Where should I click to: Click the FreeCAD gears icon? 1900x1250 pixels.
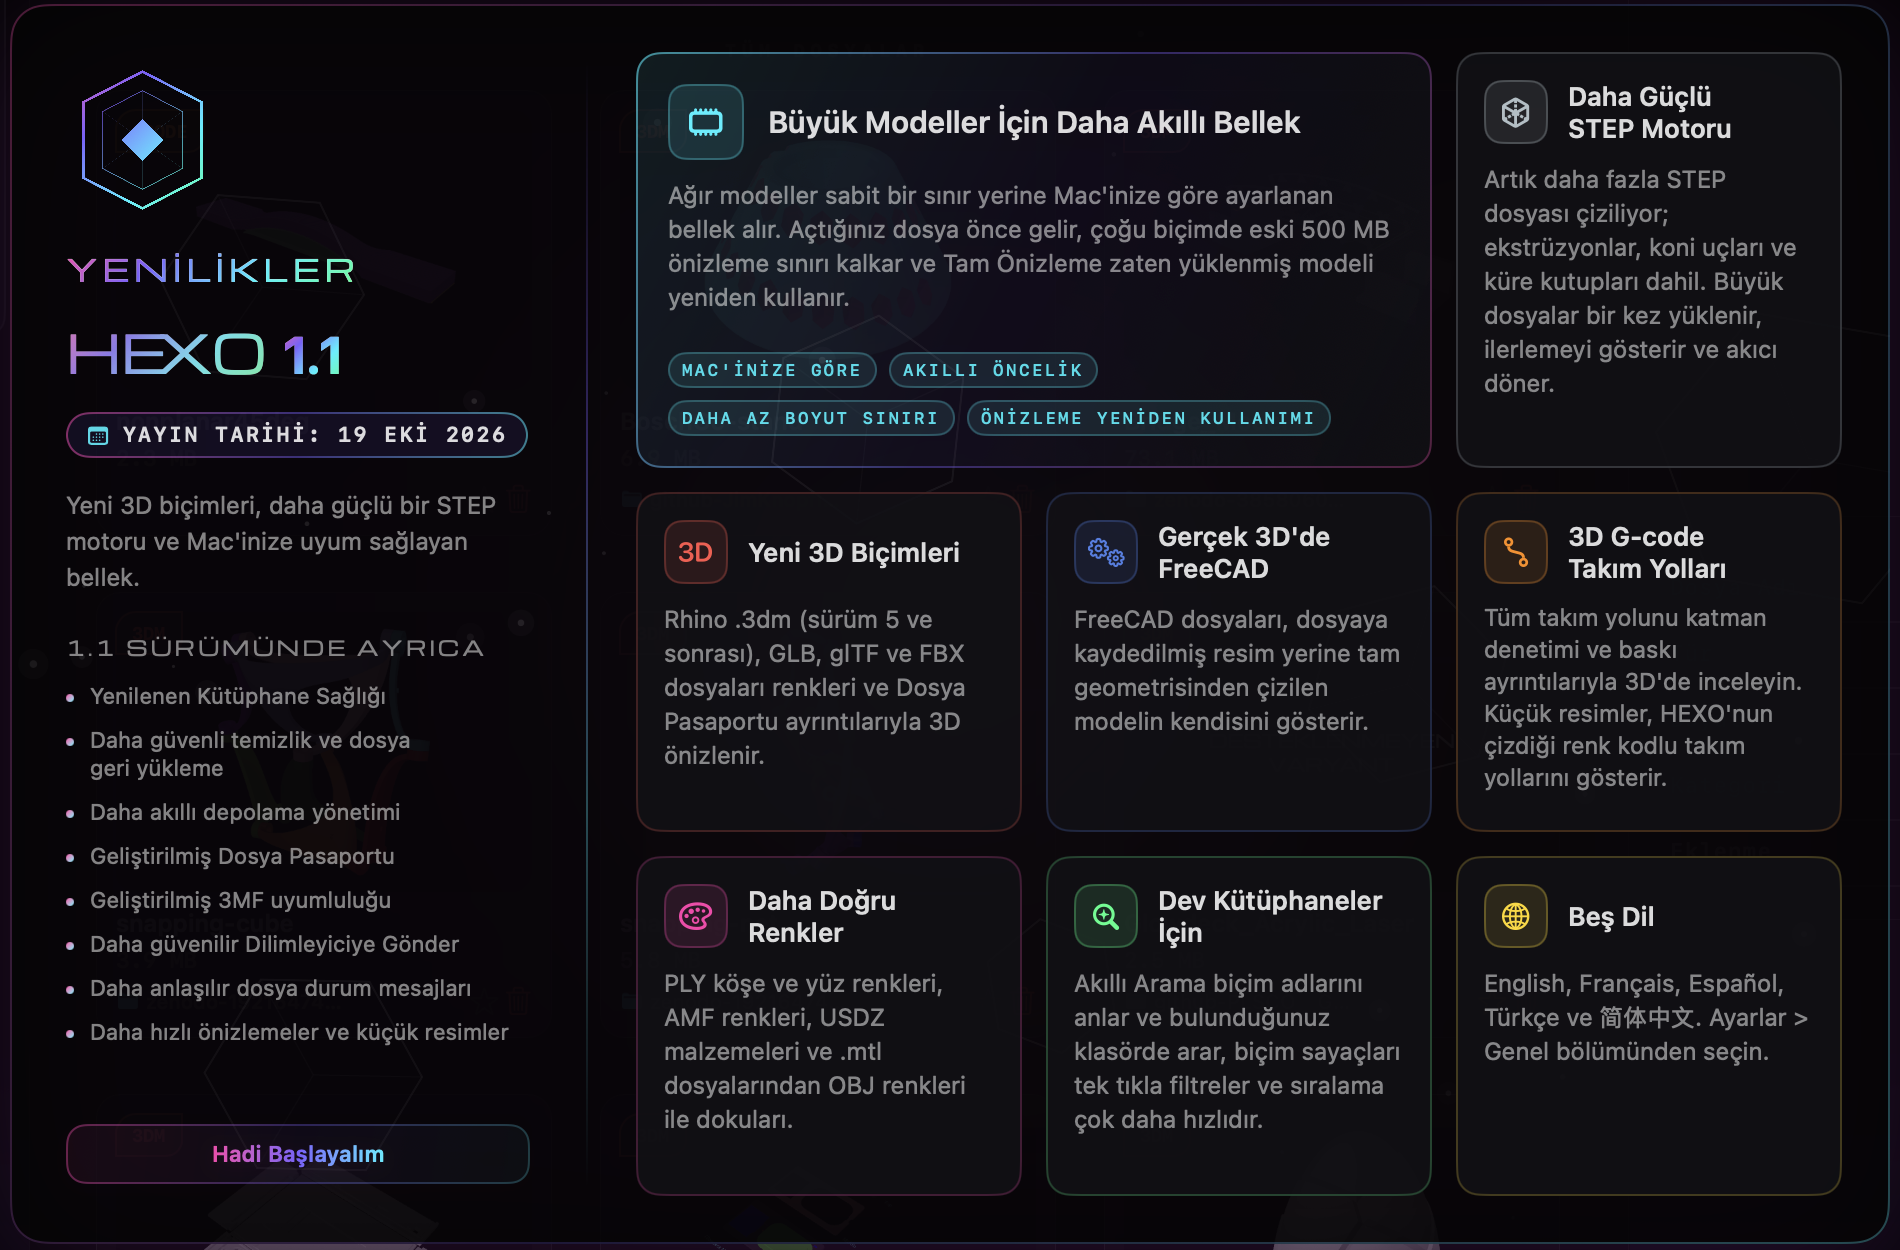[1106, 552]
